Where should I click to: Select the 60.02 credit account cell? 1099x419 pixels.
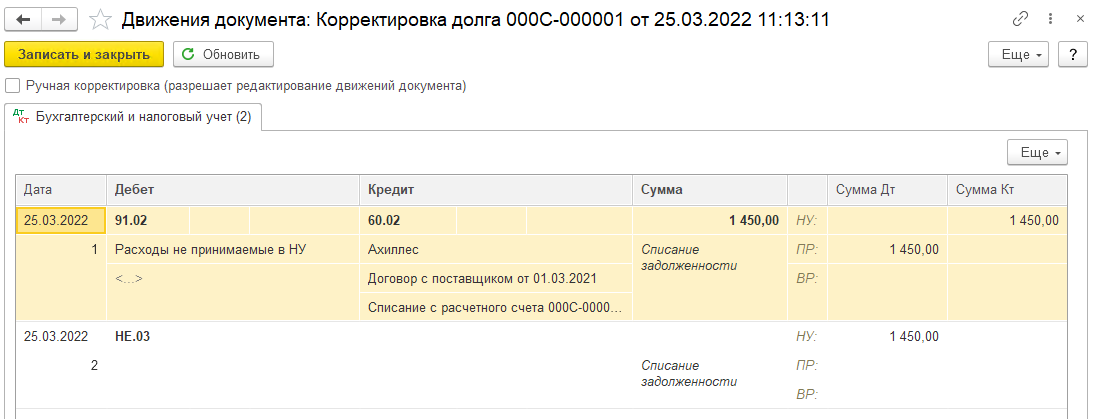click(x=407, y=221)
